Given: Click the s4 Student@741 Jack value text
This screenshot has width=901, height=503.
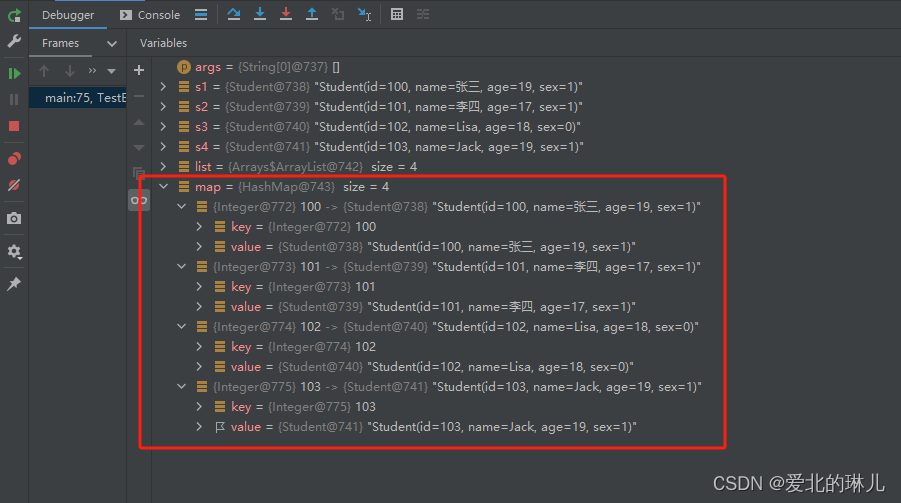Looking at the screenshot, I should coord(450,147).
